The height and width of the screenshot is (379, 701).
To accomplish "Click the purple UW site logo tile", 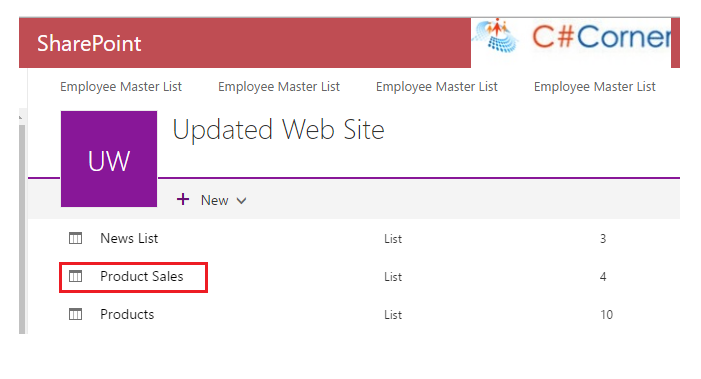I will 109,159.
